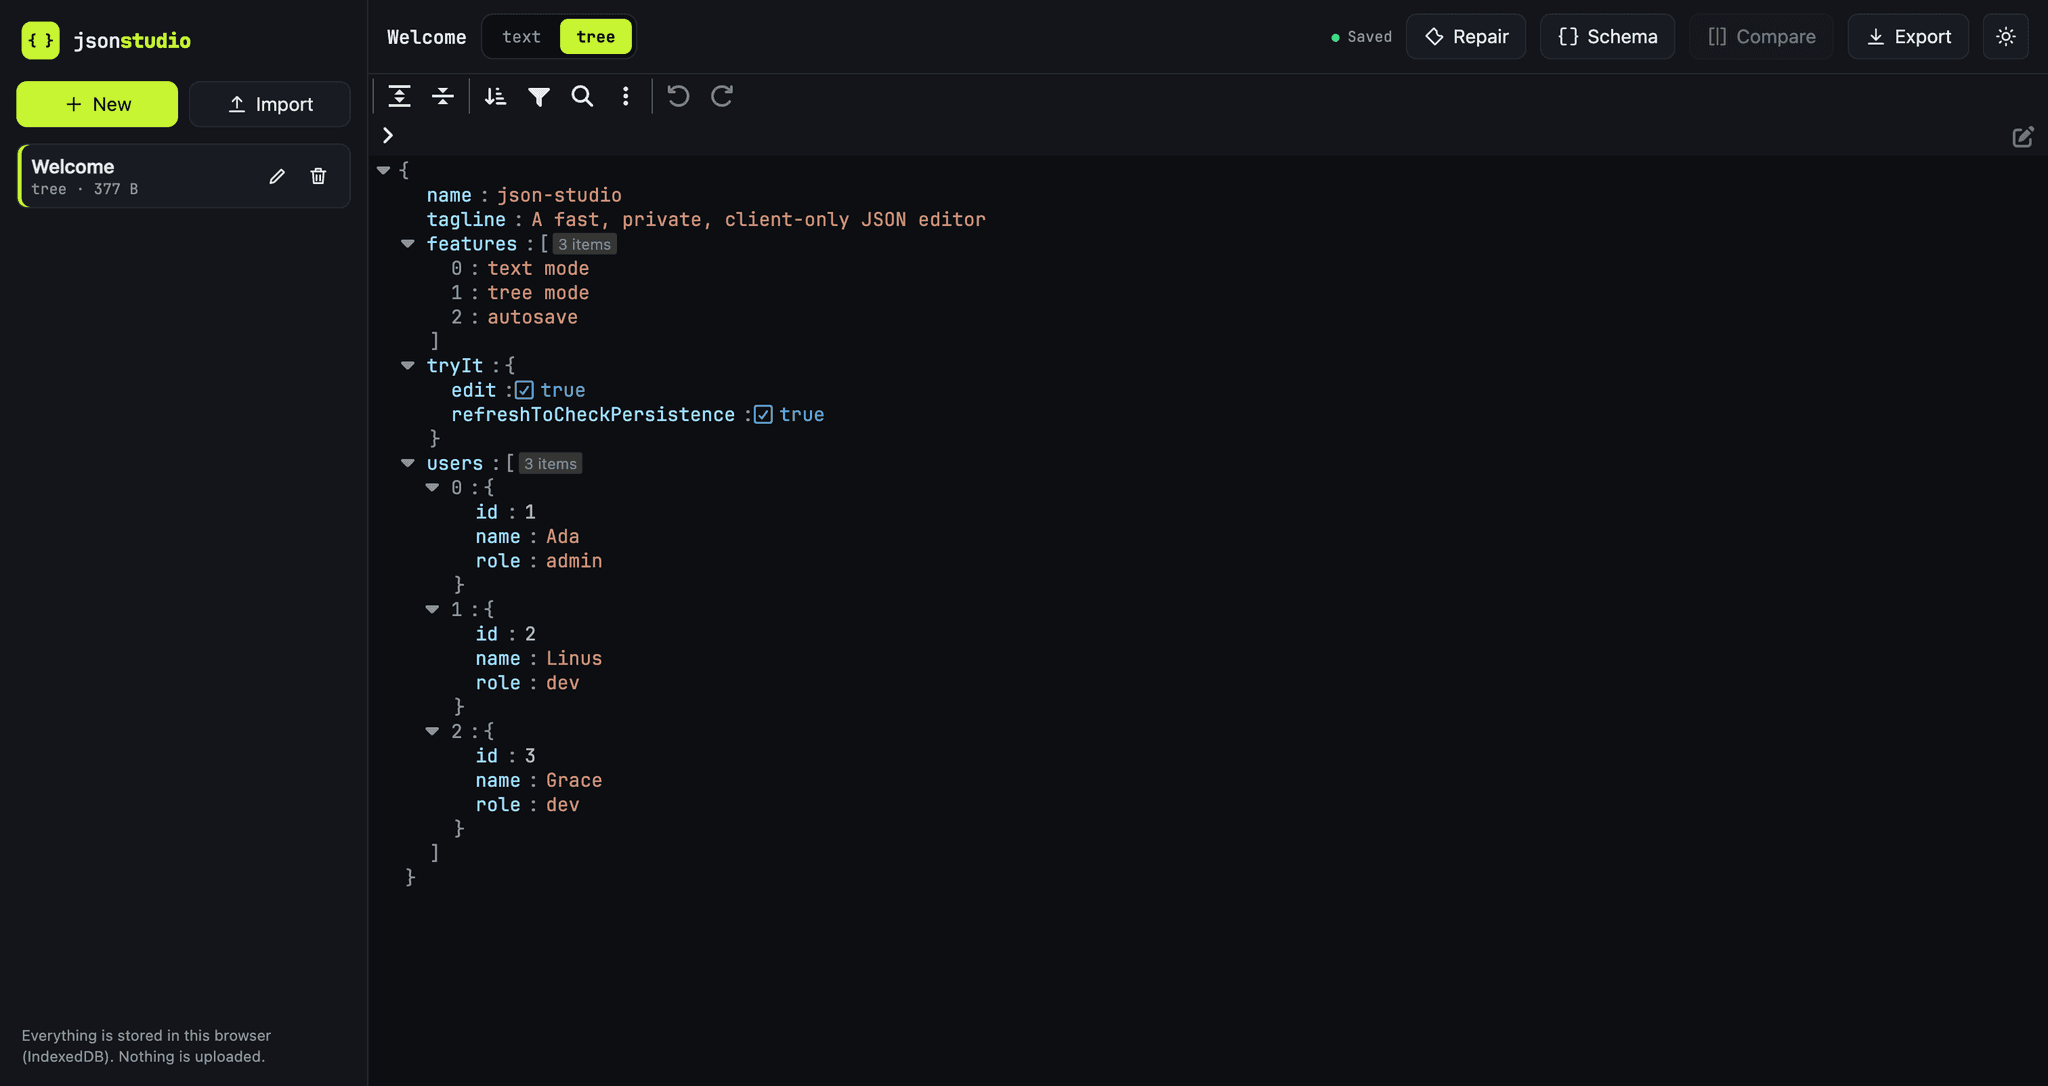Click the Repair button

point(1466,36)
